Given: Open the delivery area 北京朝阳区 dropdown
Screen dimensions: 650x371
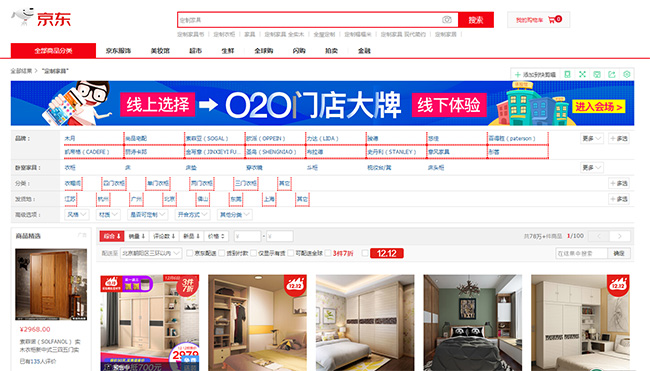Looking at the screenshot, I should click(151, 253).
